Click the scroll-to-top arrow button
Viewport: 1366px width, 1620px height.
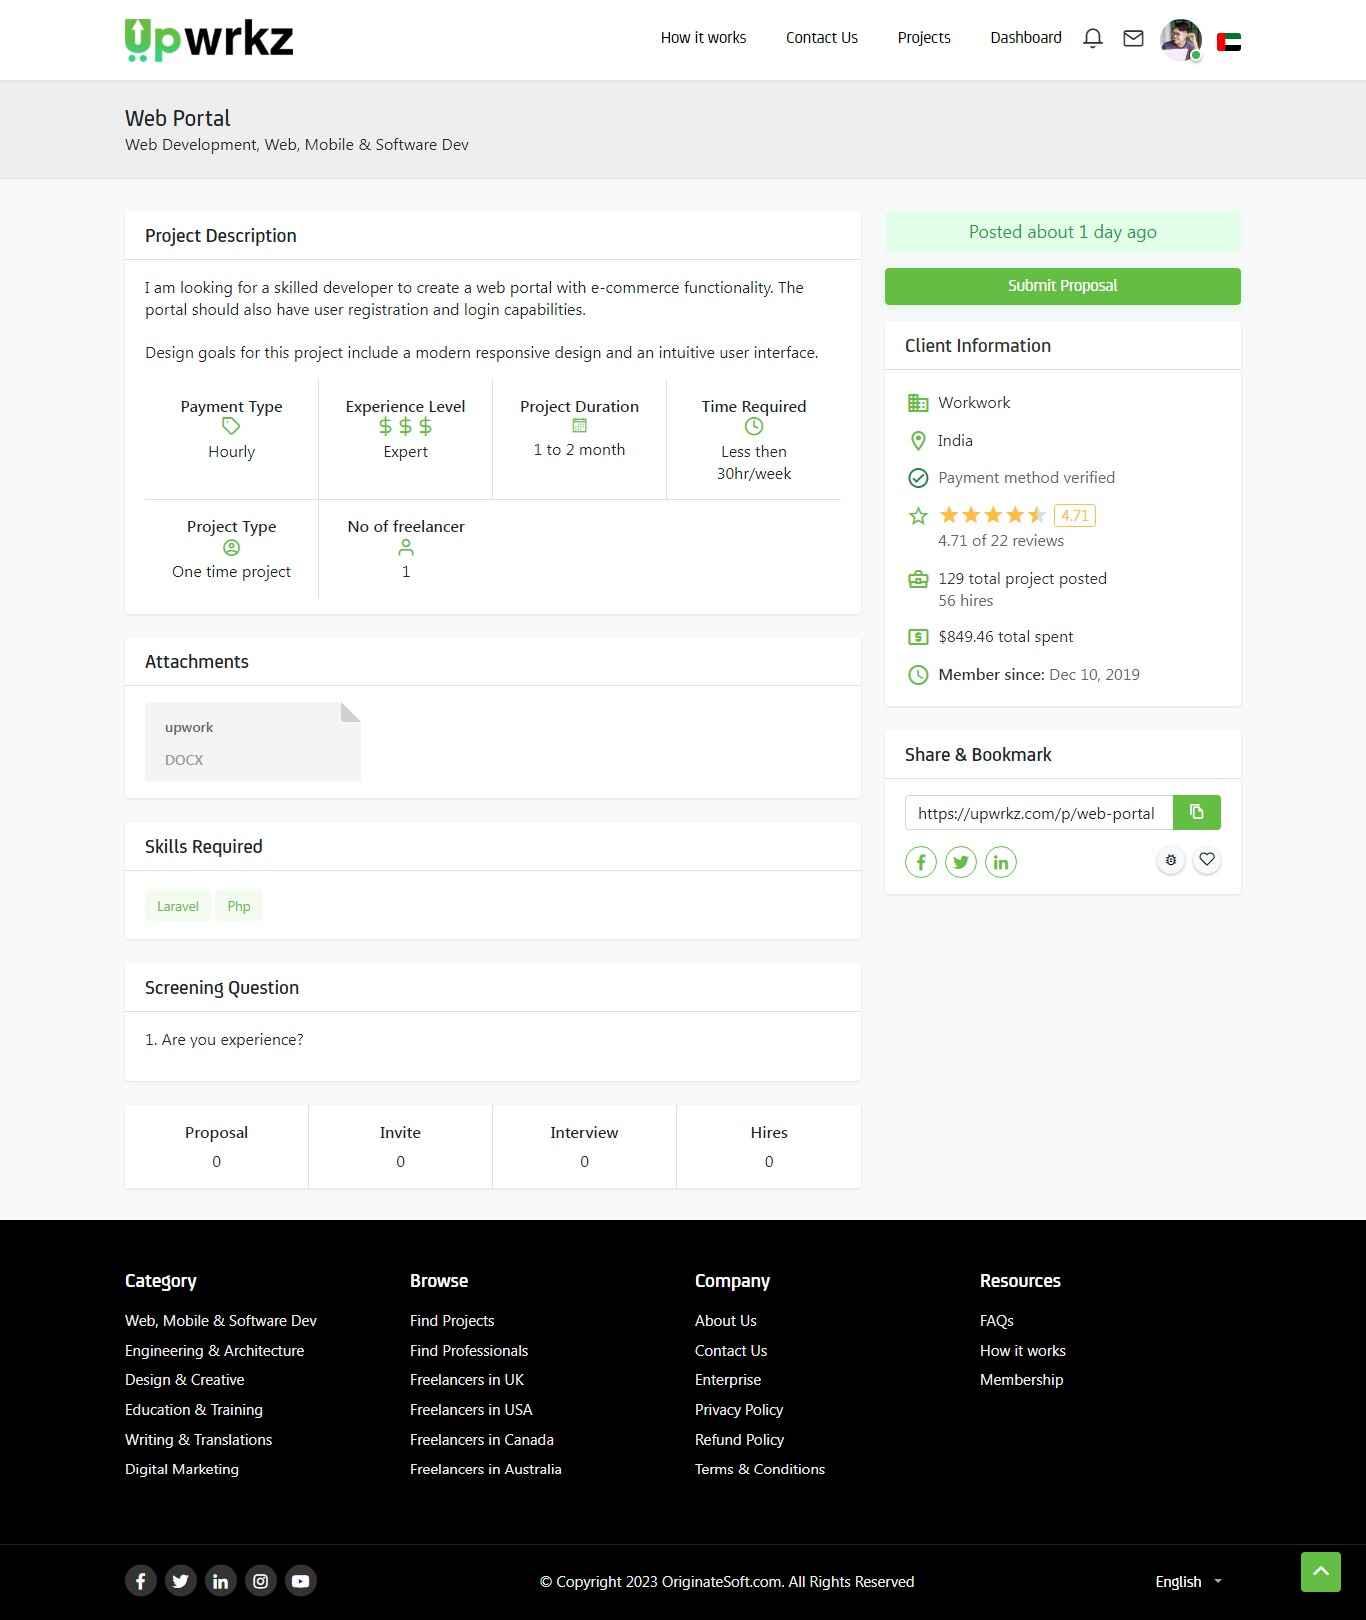[x=1320, y=1572]
